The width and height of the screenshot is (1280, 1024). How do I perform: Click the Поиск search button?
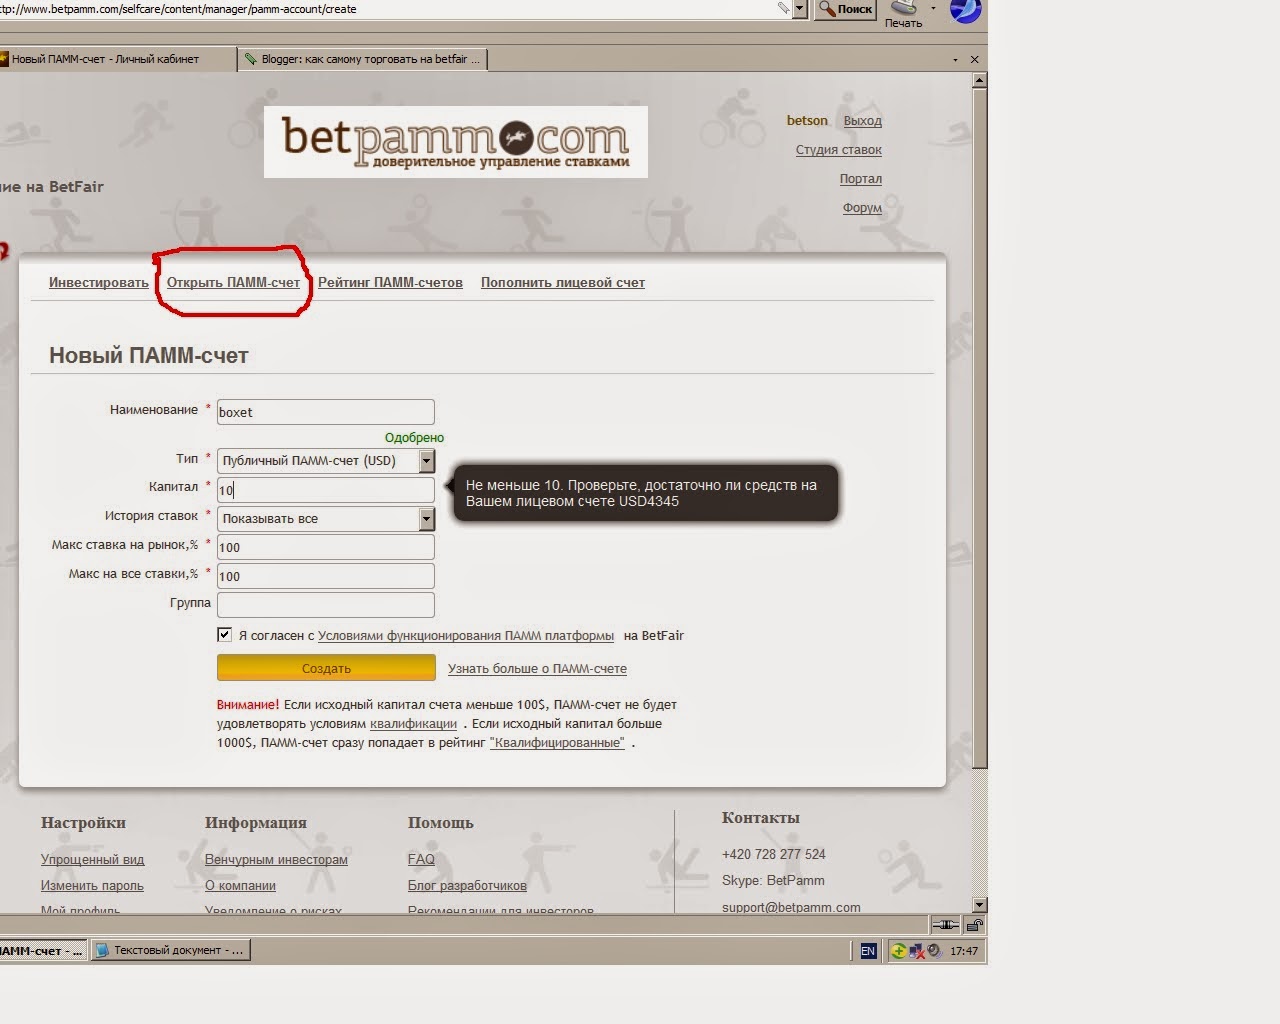coord(846,9)
